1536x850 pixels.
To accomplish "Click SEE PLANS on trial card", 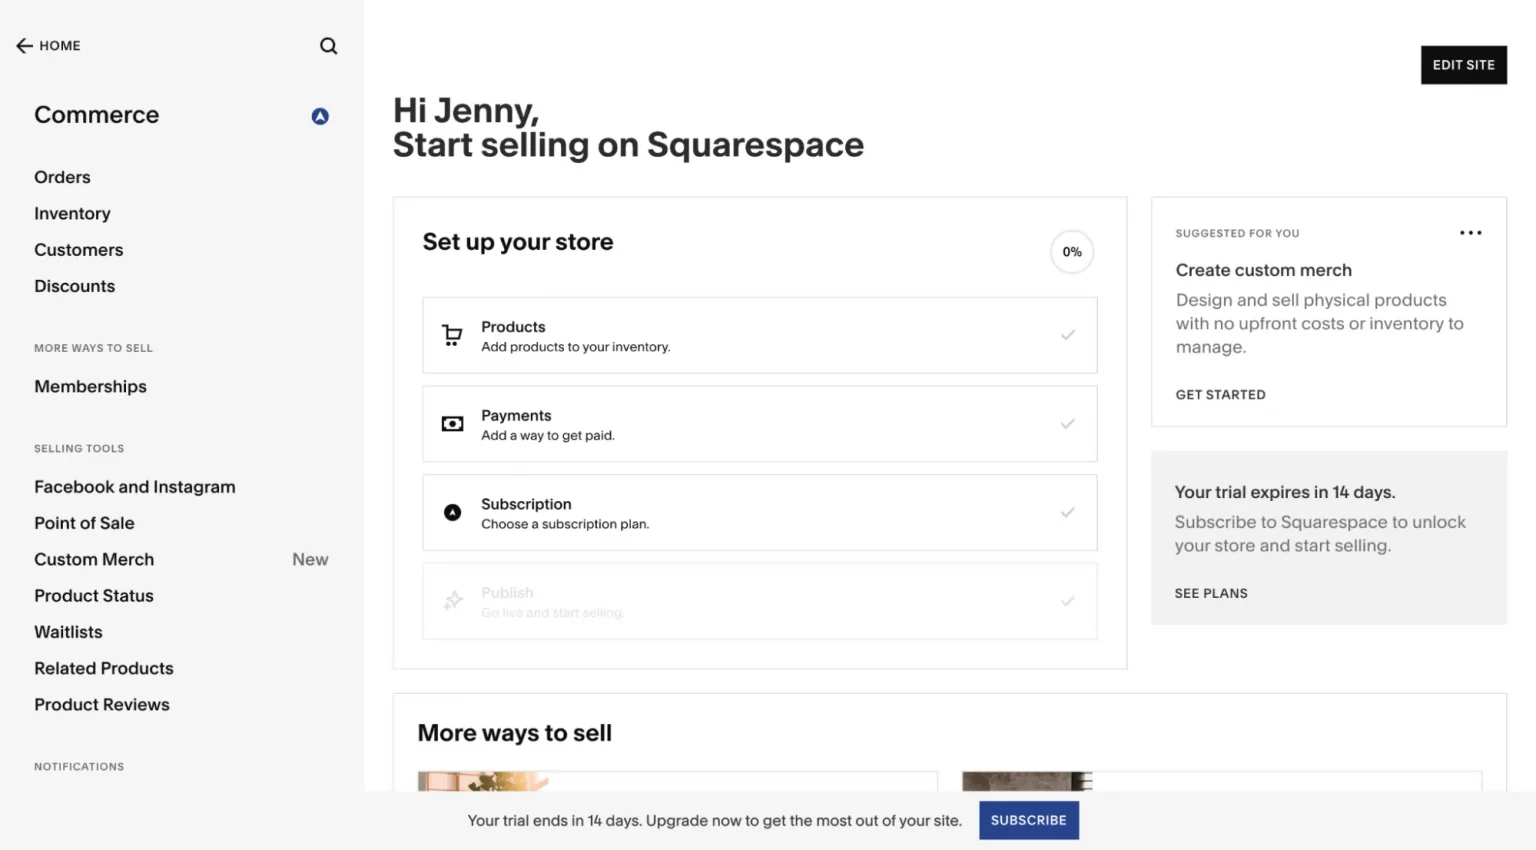I will [x=1211, y=593].
